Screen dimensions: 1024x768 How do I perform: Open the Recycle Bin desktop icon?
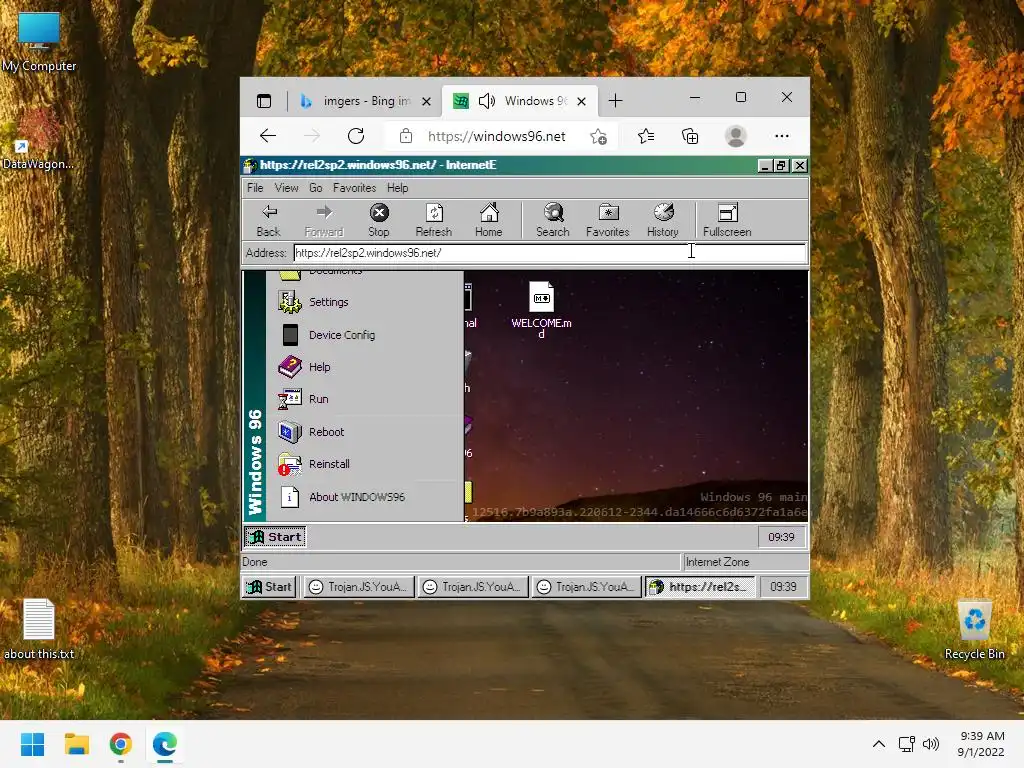pos(974,630)
